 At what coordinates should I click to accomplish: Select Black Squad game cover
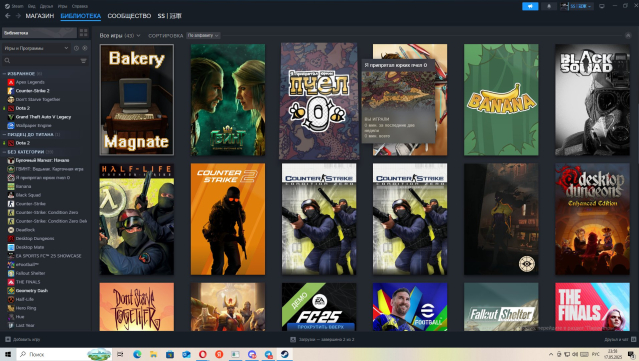click(x=592, y=100)
